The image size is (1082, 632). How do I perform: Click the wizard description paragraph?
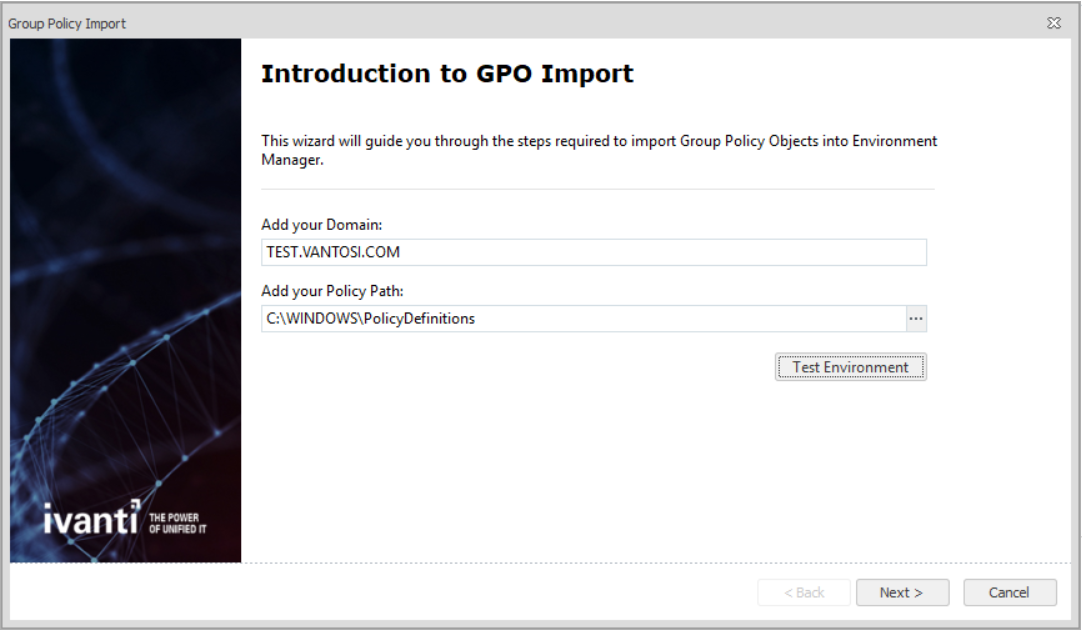tap(598, 150)
